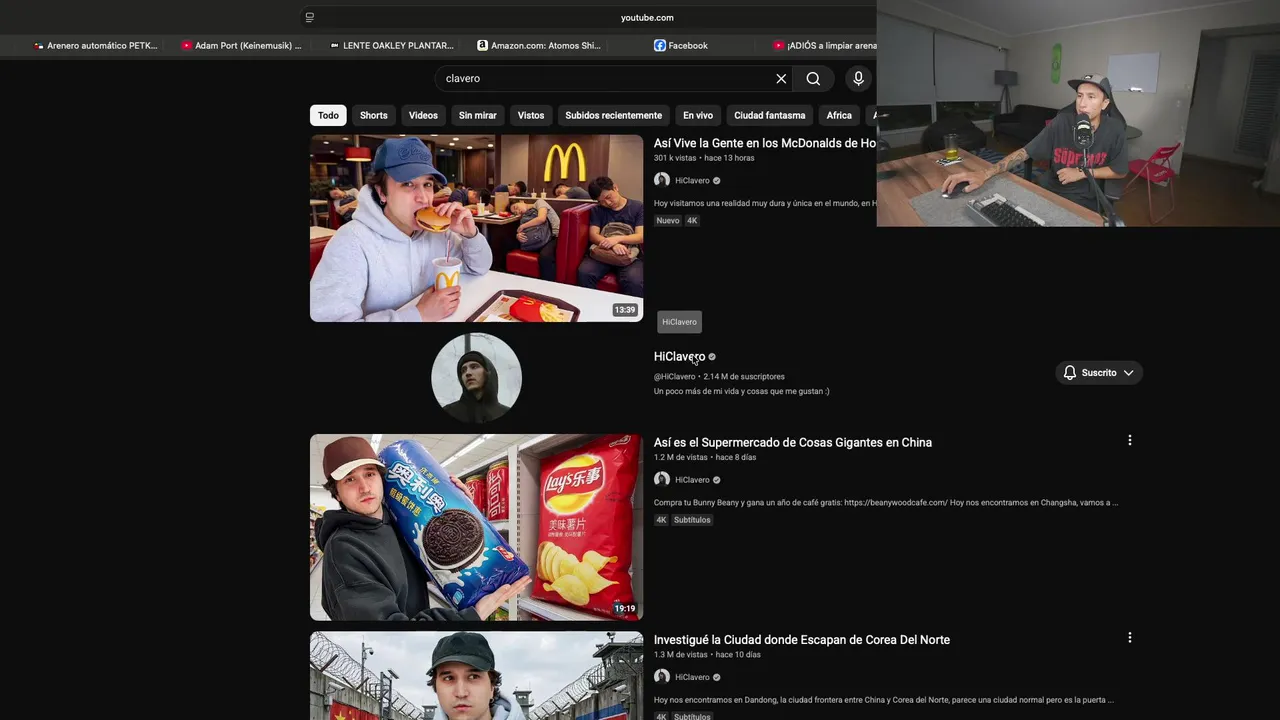Image resolution: width=1280 pixels, height=720 pixels.
Task: Click the youtube.com address bar
Action: (647, 17)
